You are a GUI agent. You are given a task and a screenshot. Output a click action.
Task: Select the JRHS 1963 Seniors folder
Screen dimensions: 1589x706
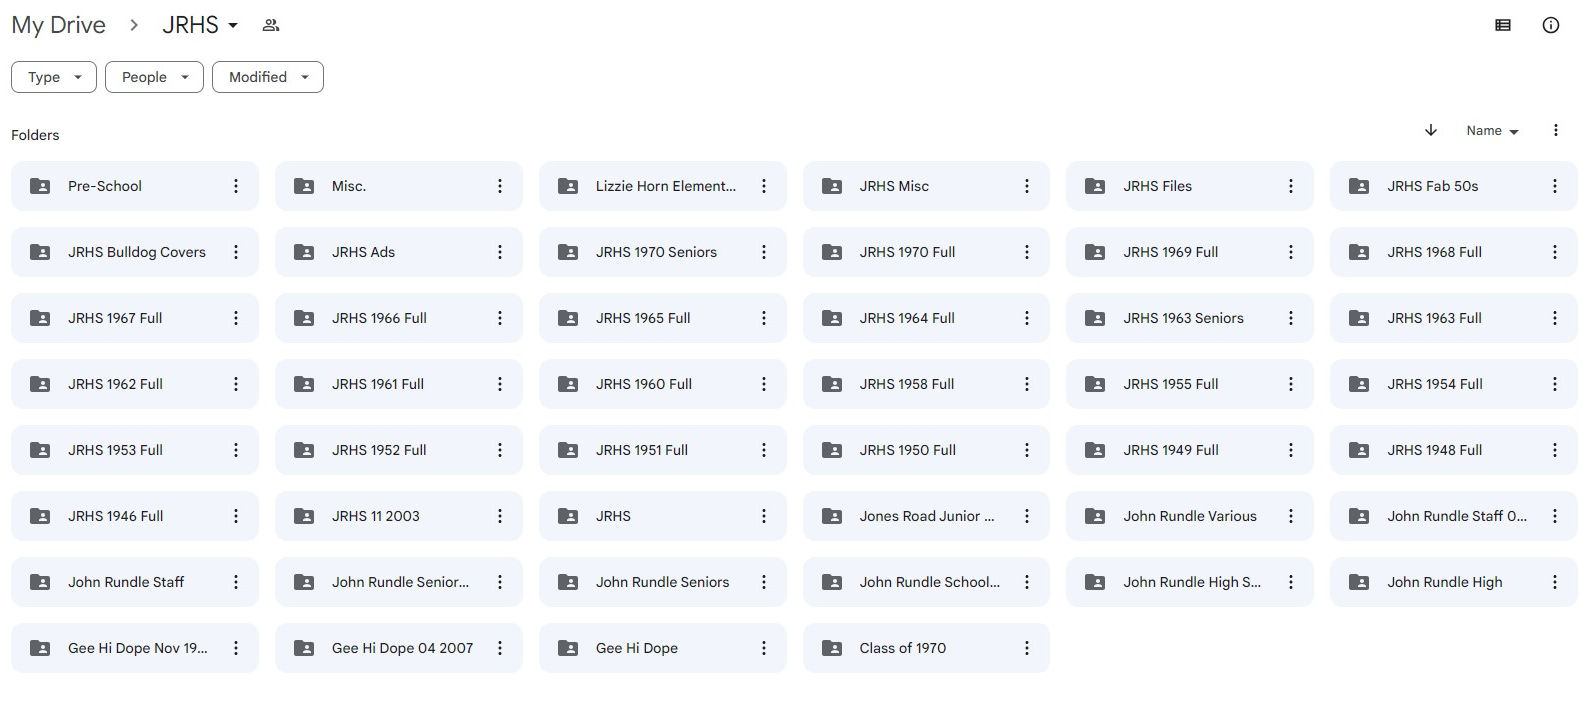[1182, 318]
